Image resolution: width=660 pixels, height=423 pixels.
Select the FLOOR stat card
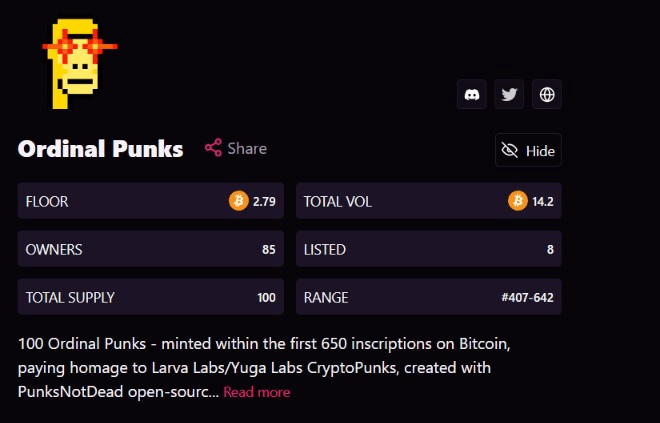151,201
